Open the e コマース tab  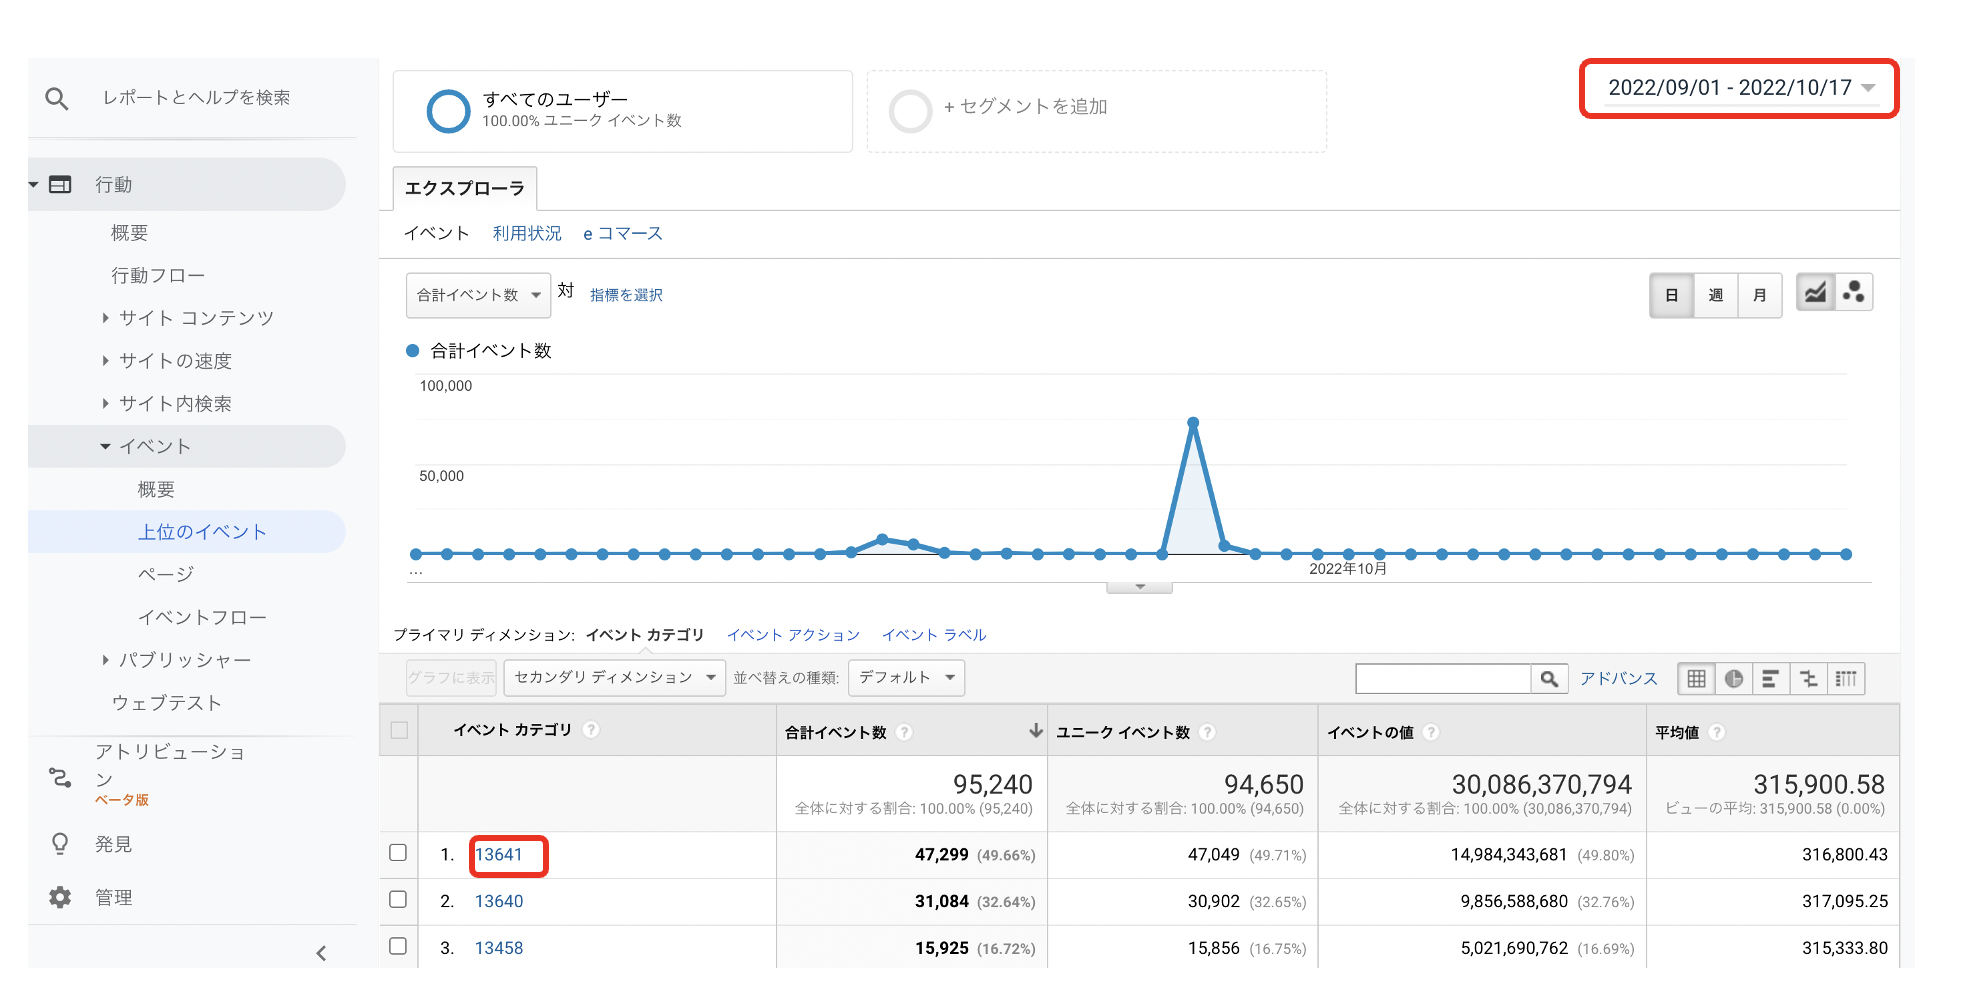tap(622, 233)
